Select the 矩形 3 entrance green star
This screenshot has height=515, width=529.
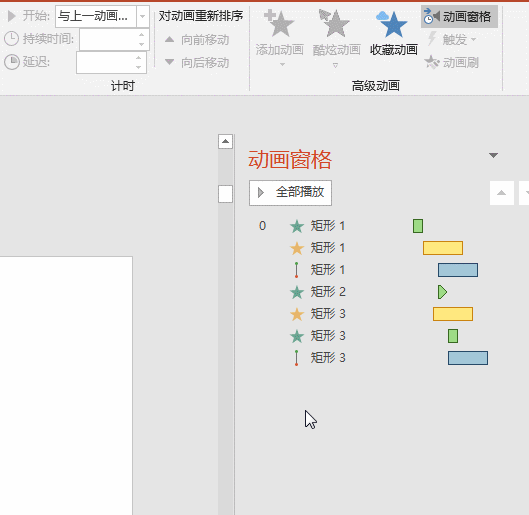point(297,336)
